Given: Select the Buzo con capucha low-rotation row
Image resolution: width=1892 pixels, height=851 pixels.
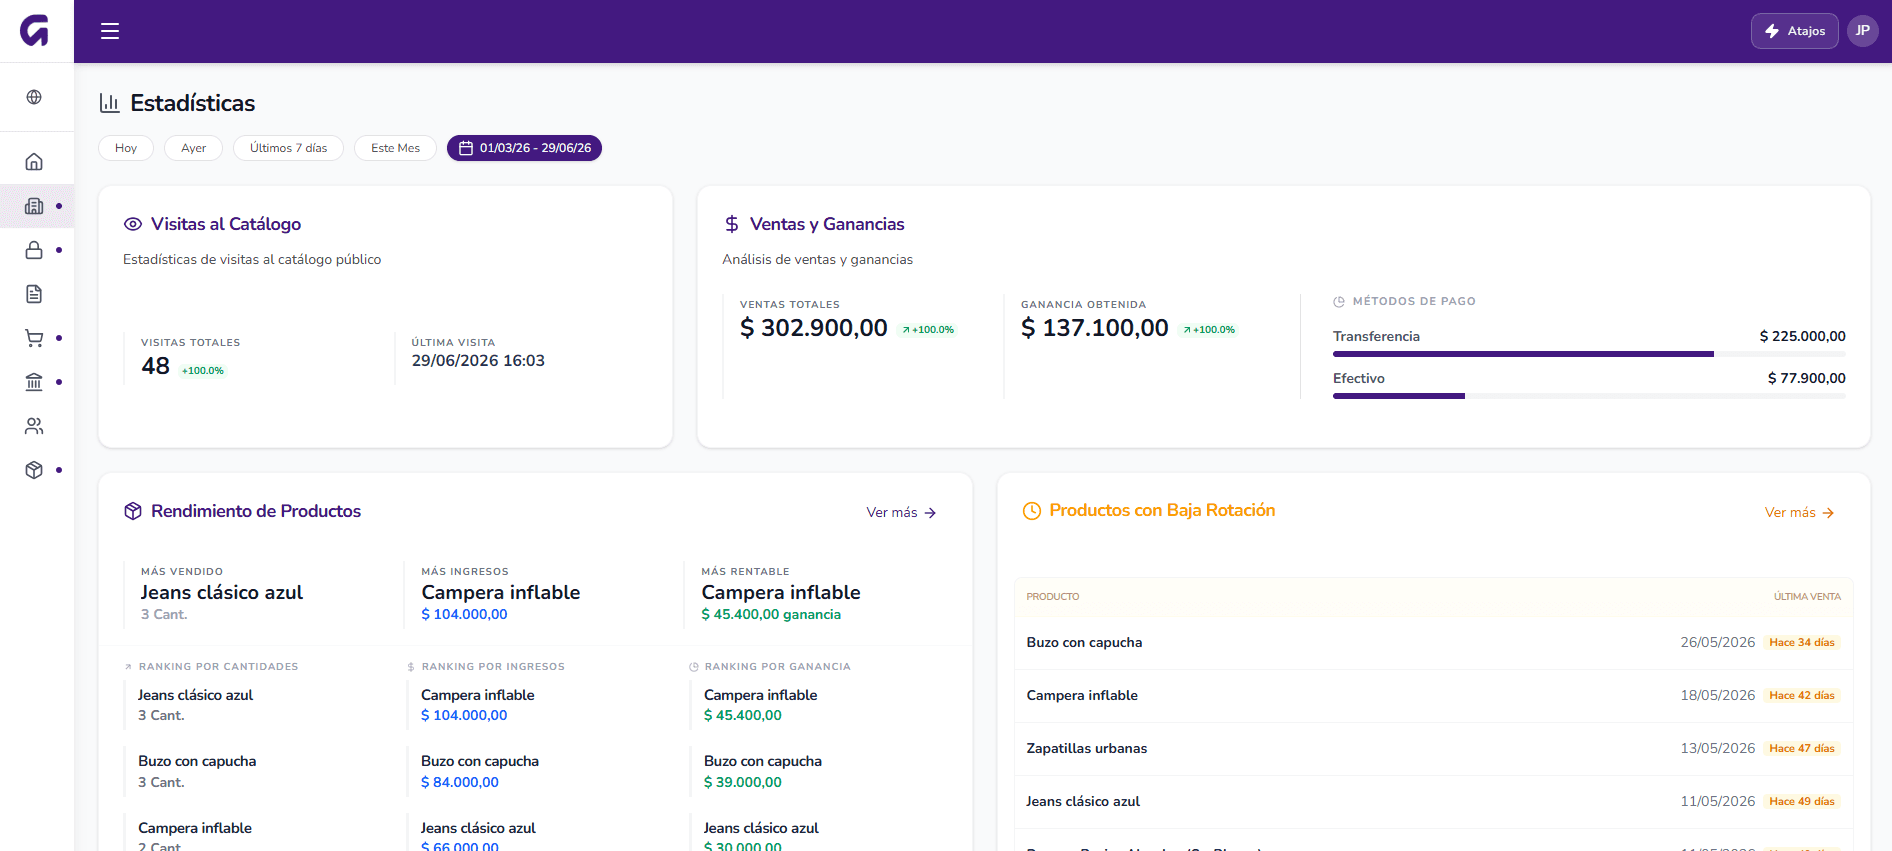Looking at the screenshot, I should [x=1433, y=643].
